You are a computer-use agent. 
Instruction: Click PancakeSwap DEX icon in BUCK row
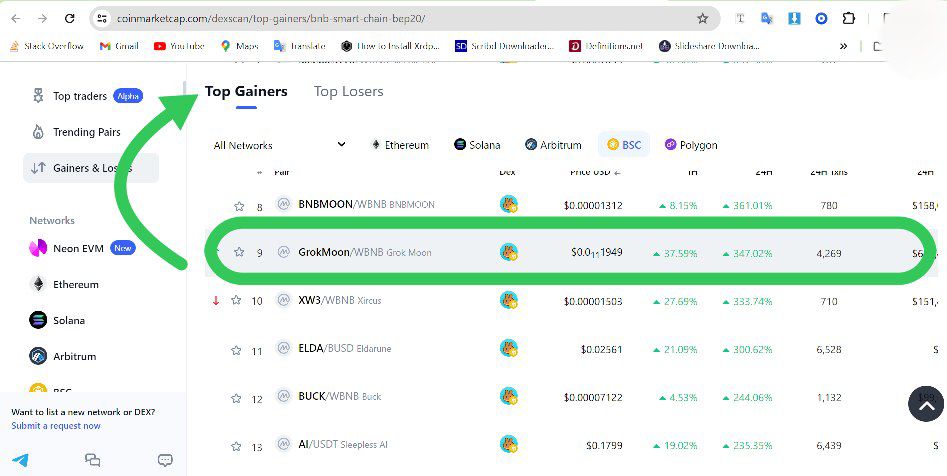tap(509, 397)
